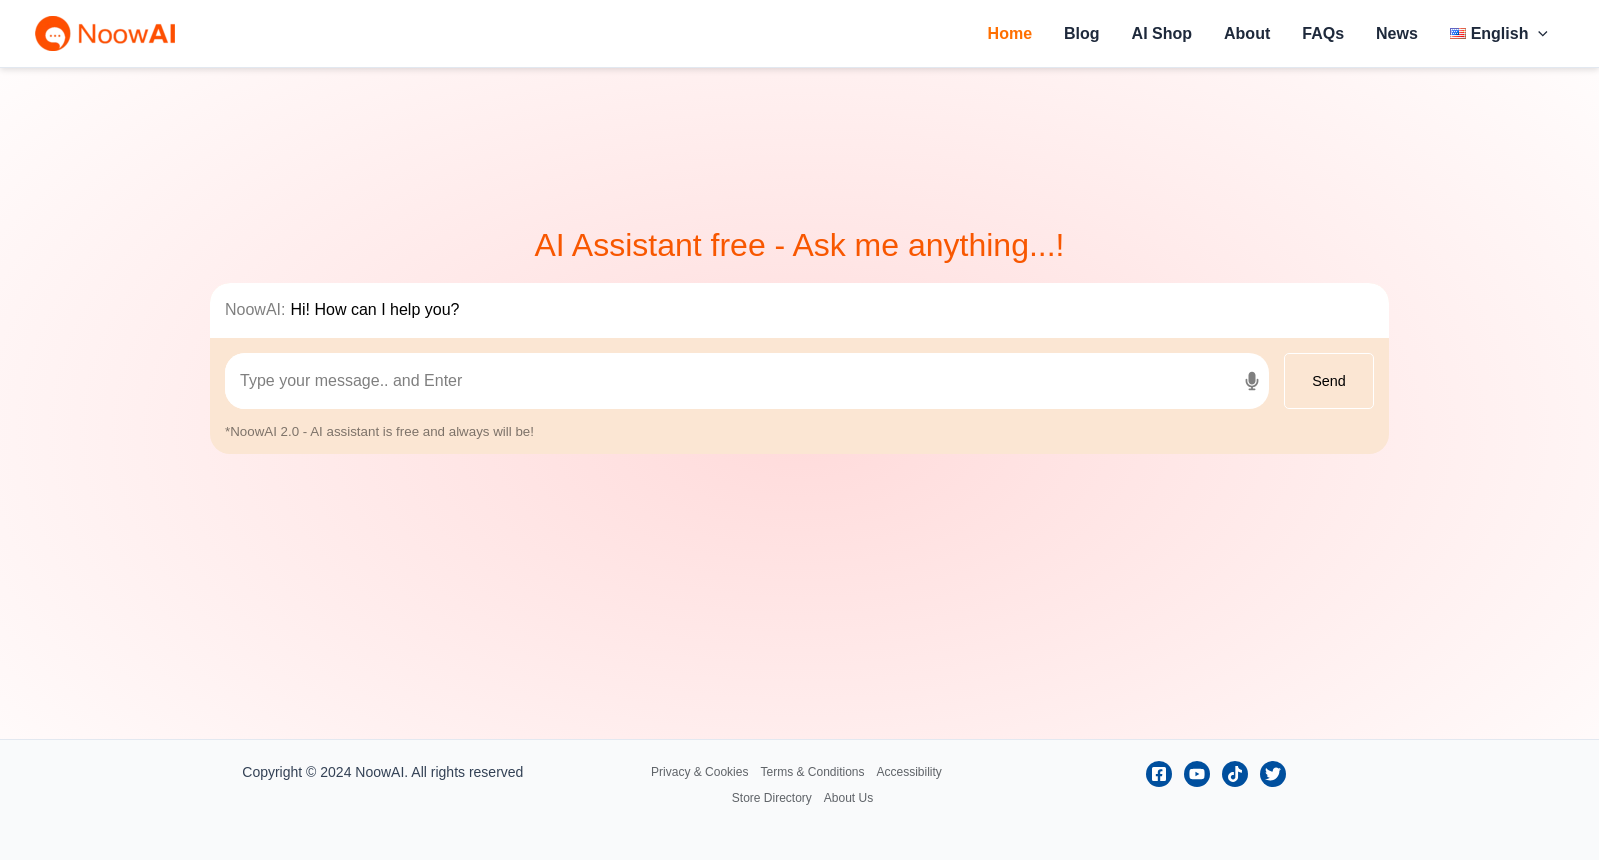Screen dimensions: 1599x860
Task: Open the FAQs menu item
Action: coord(1322,34)
